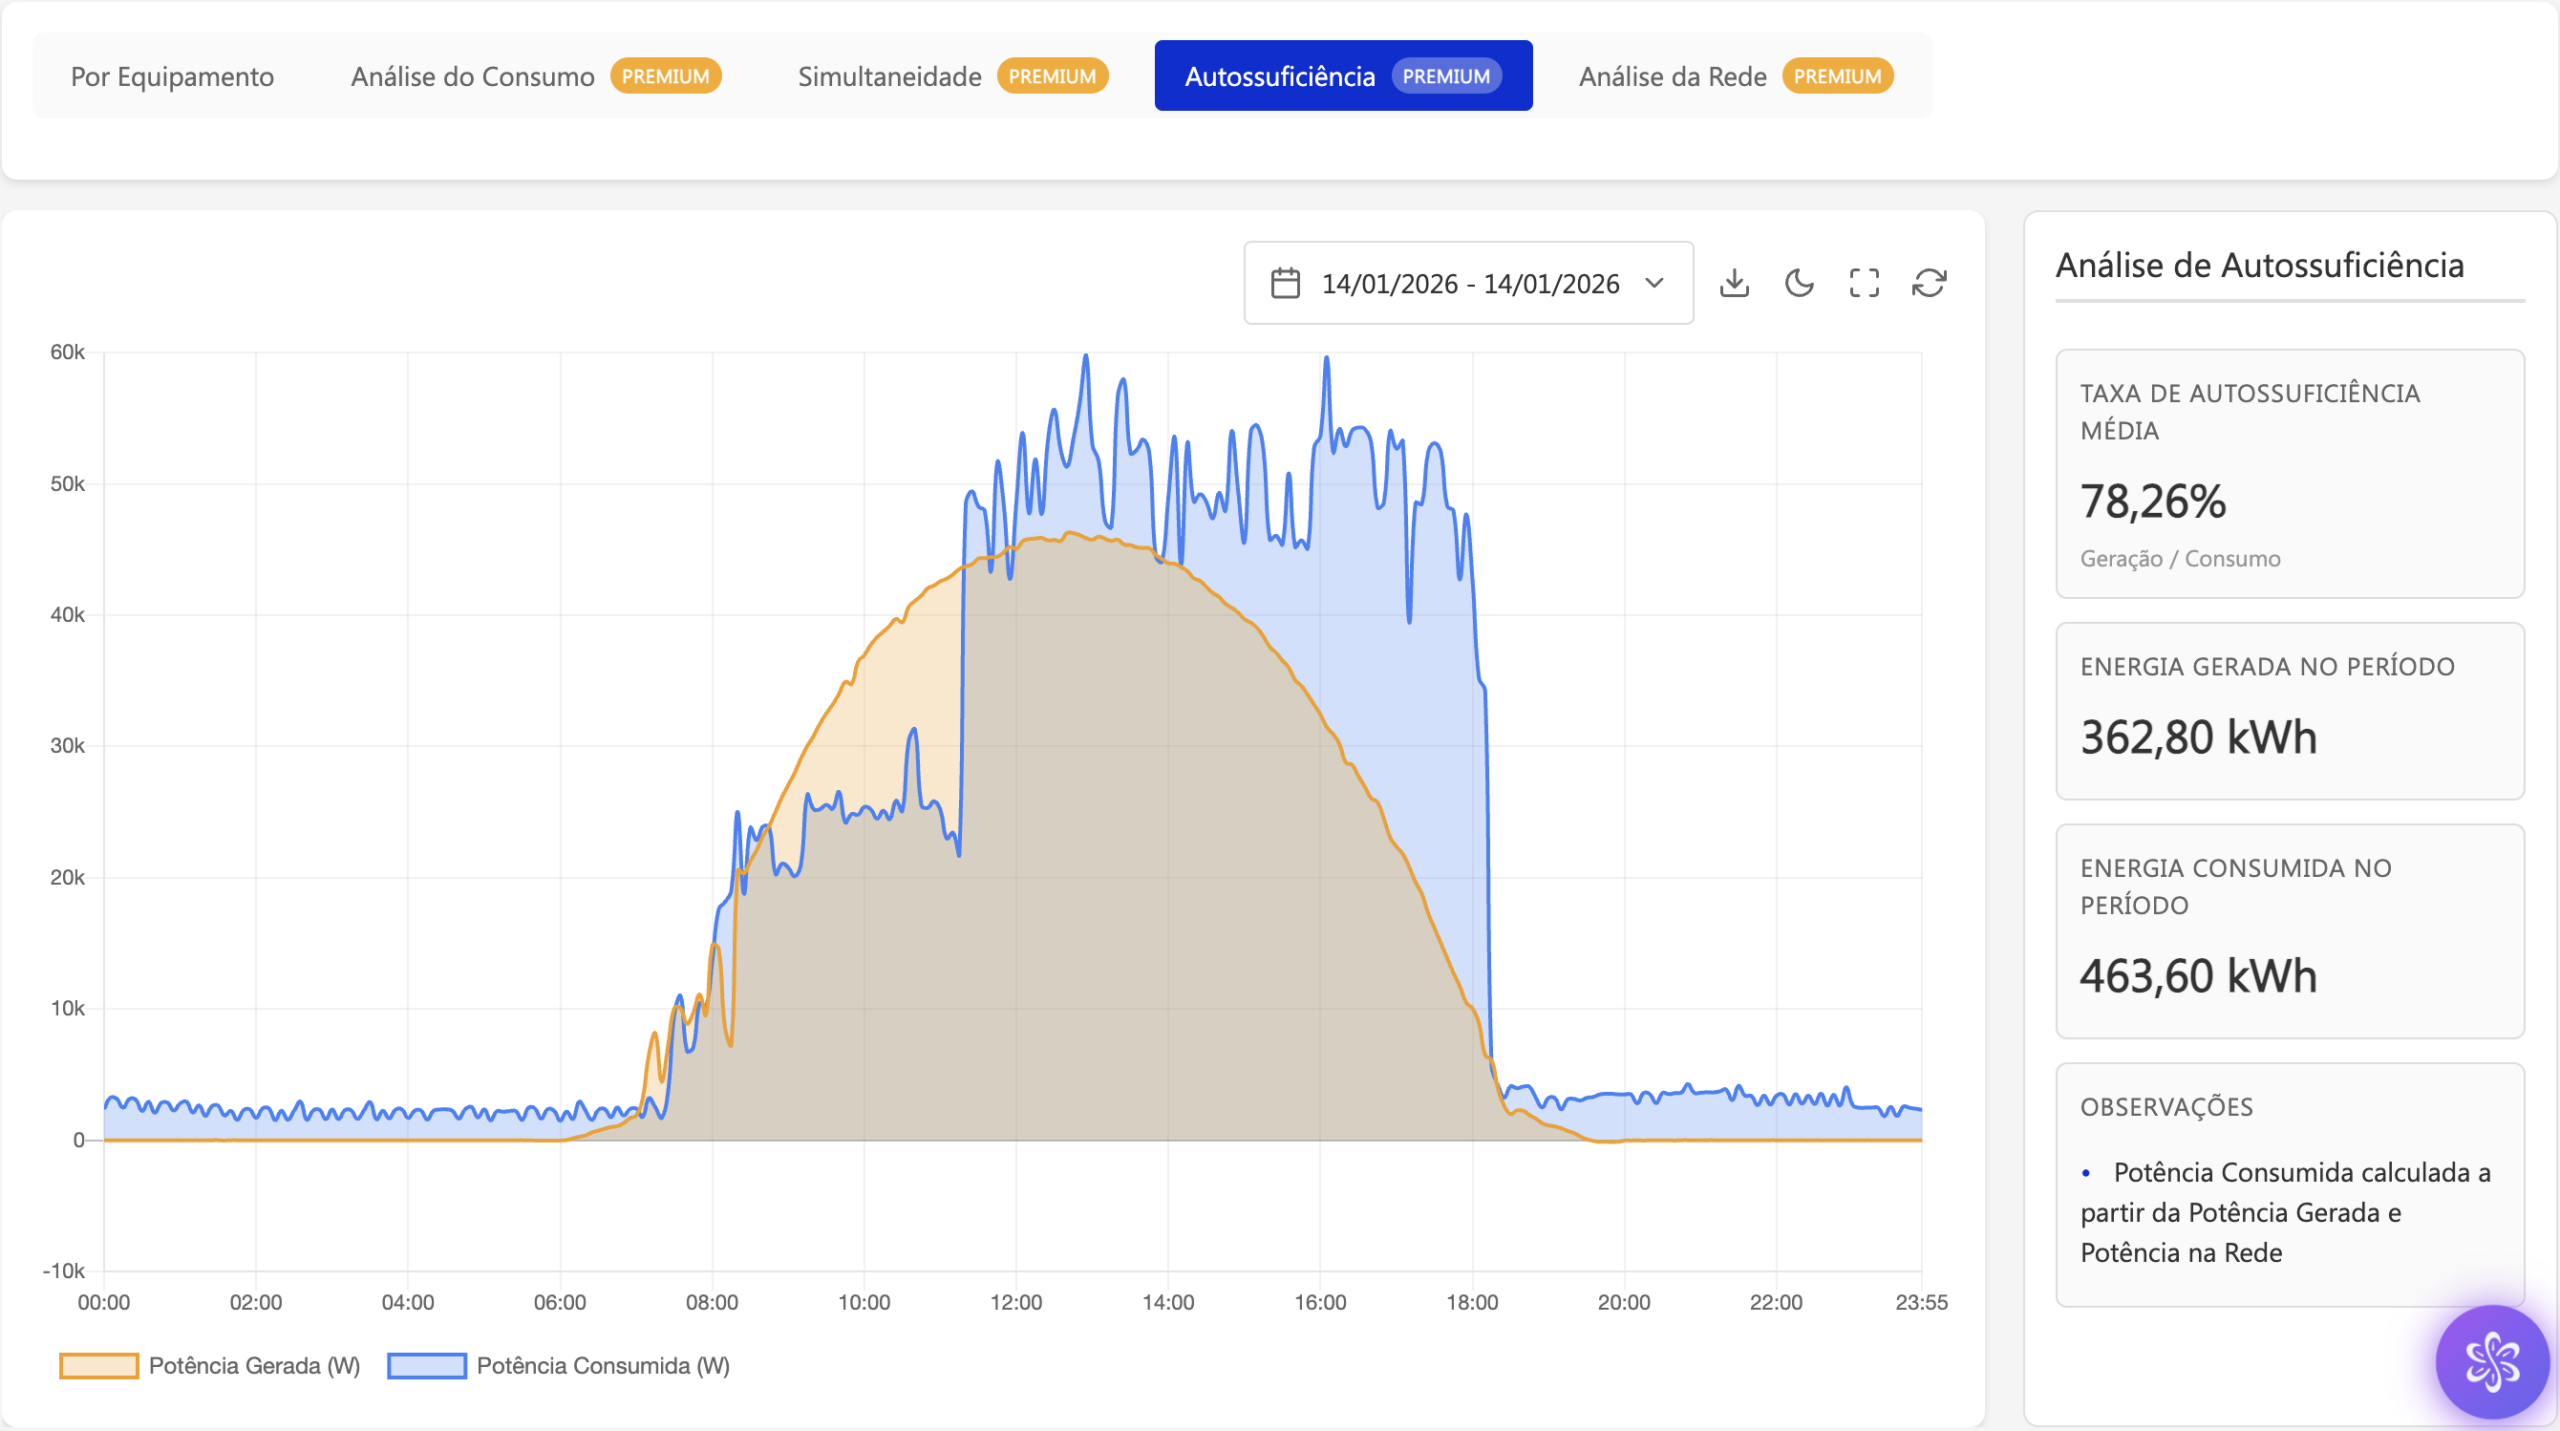Open the date range dropdown chevron
This screenshot has width=2560, height=1431.
1655,283
